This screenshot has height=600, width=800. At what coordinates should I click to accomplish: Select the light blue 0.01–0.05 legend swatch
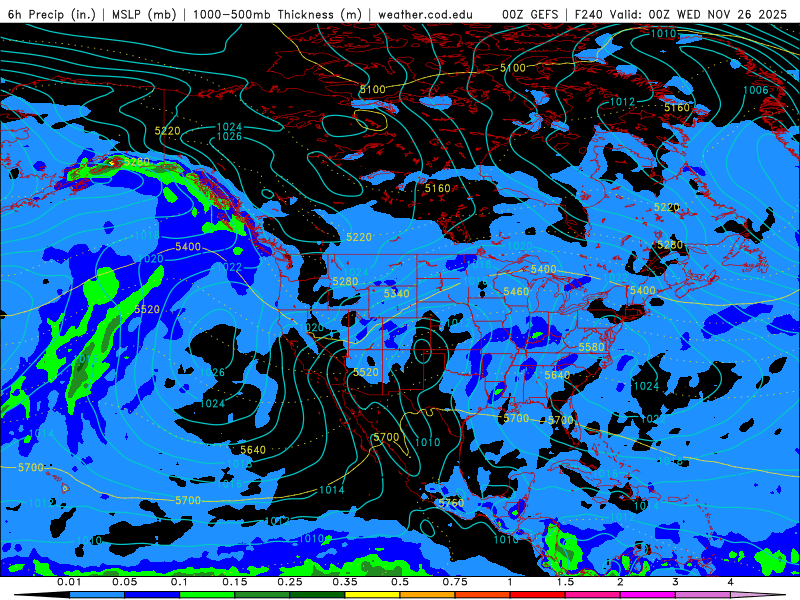pyautogui.click(x=97, y=595)
